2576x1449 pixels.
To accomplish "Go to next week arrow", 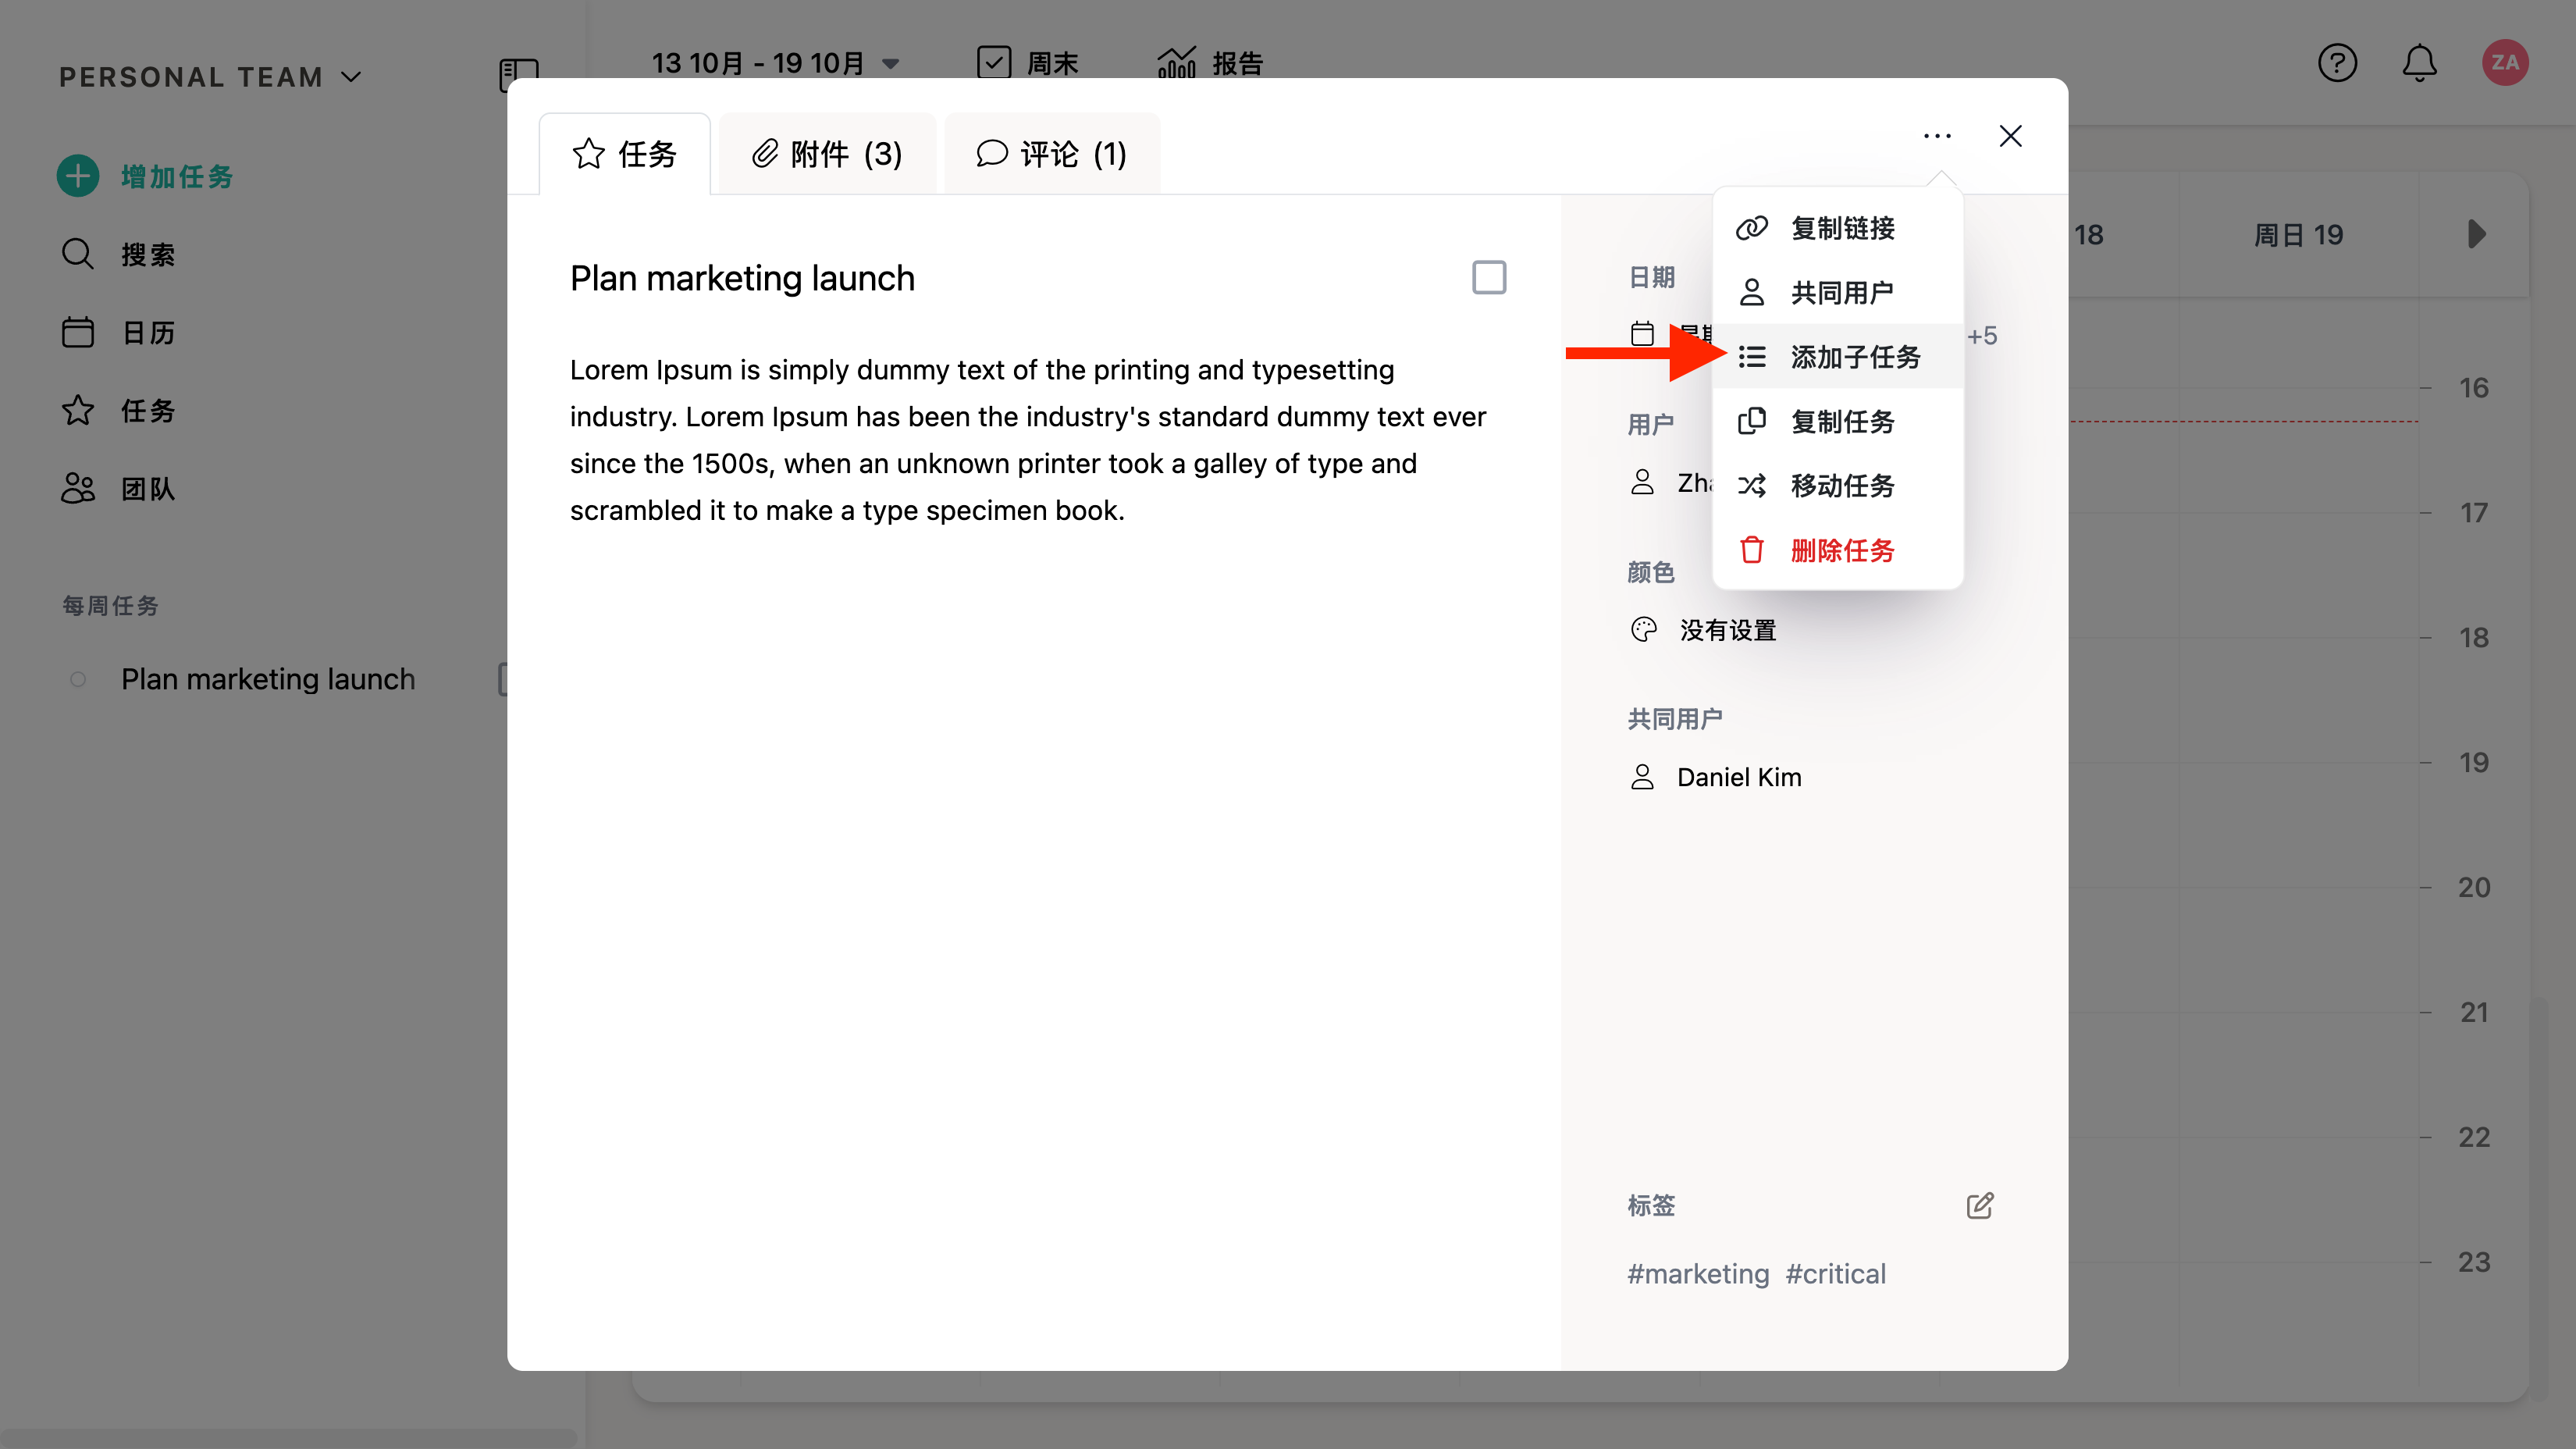I will [2476, 234].
